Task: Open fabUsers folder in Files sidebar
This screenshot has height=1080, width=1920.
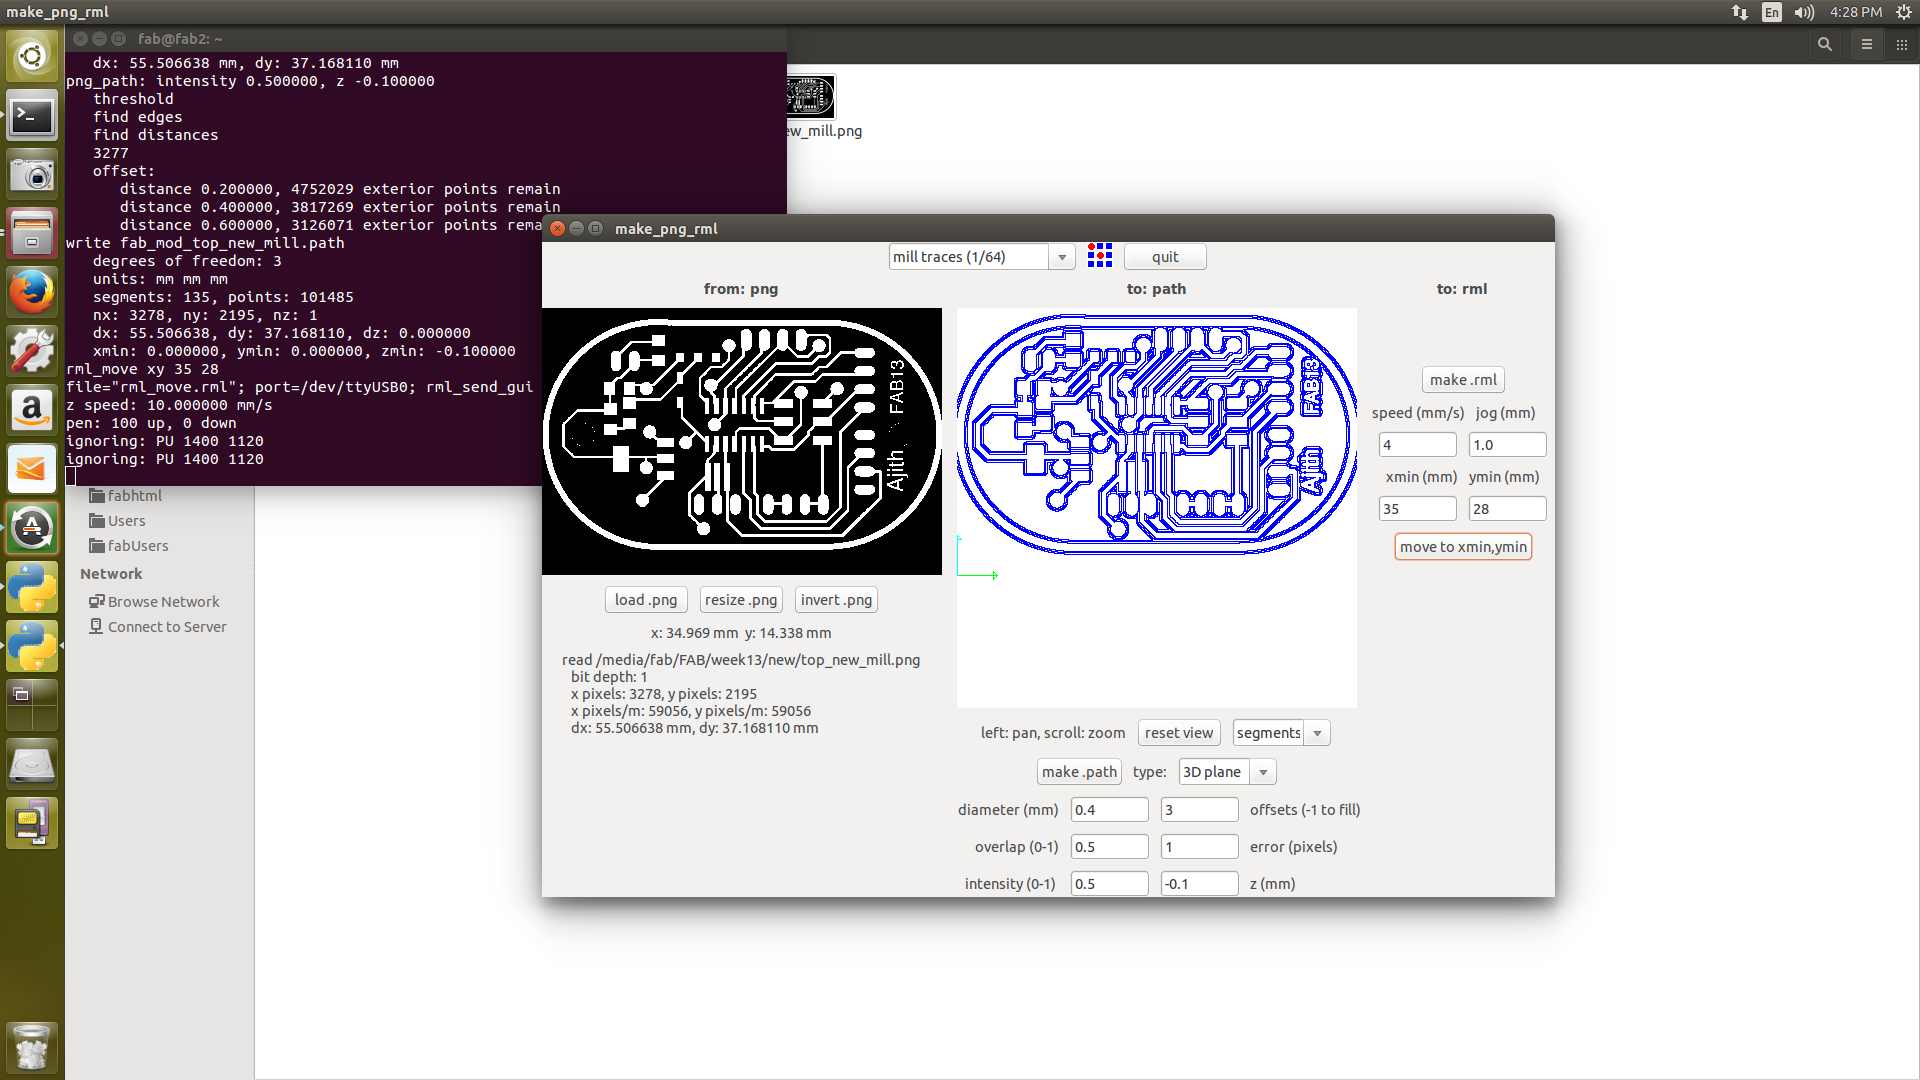Action: click(x=129, y=546)
